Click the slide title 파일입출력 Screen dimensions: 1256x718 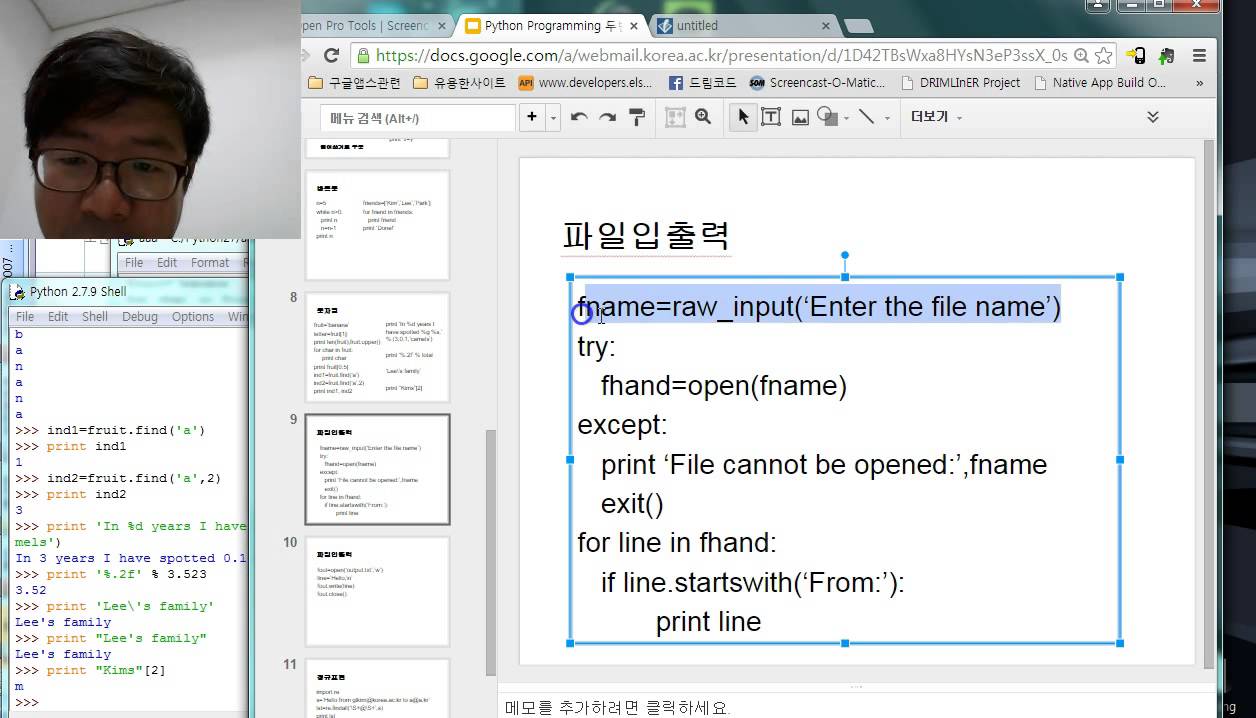pyautogui.click(x=646, y=236)
